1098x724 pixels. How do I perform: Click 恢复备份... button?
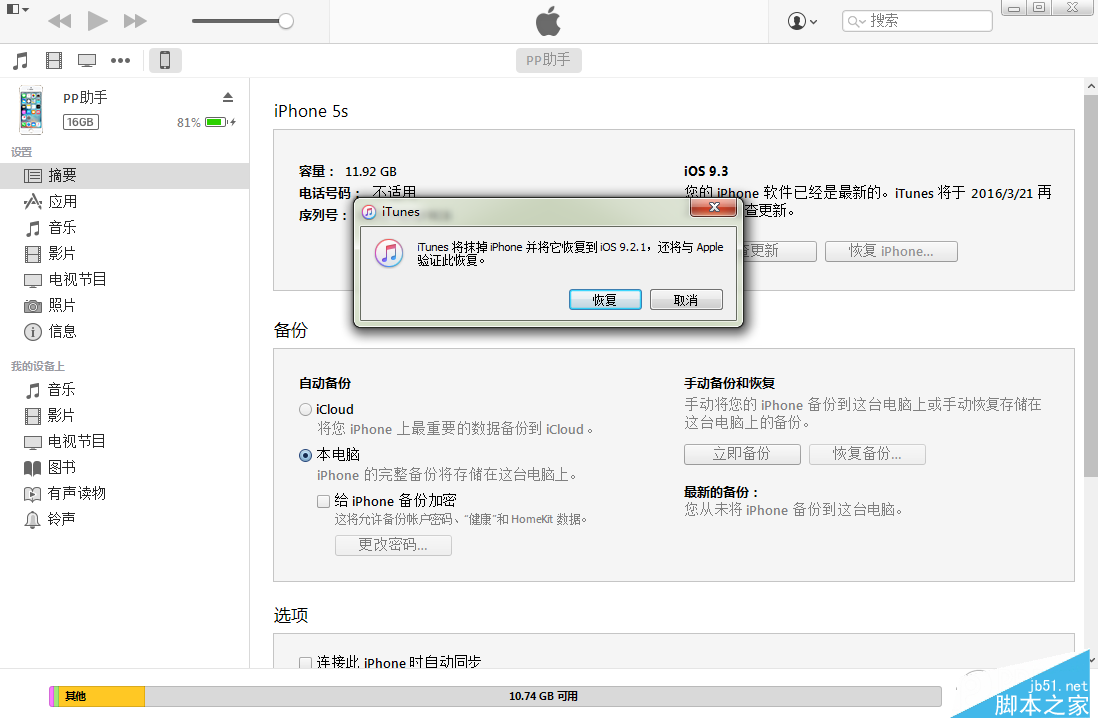click(867, 454)
